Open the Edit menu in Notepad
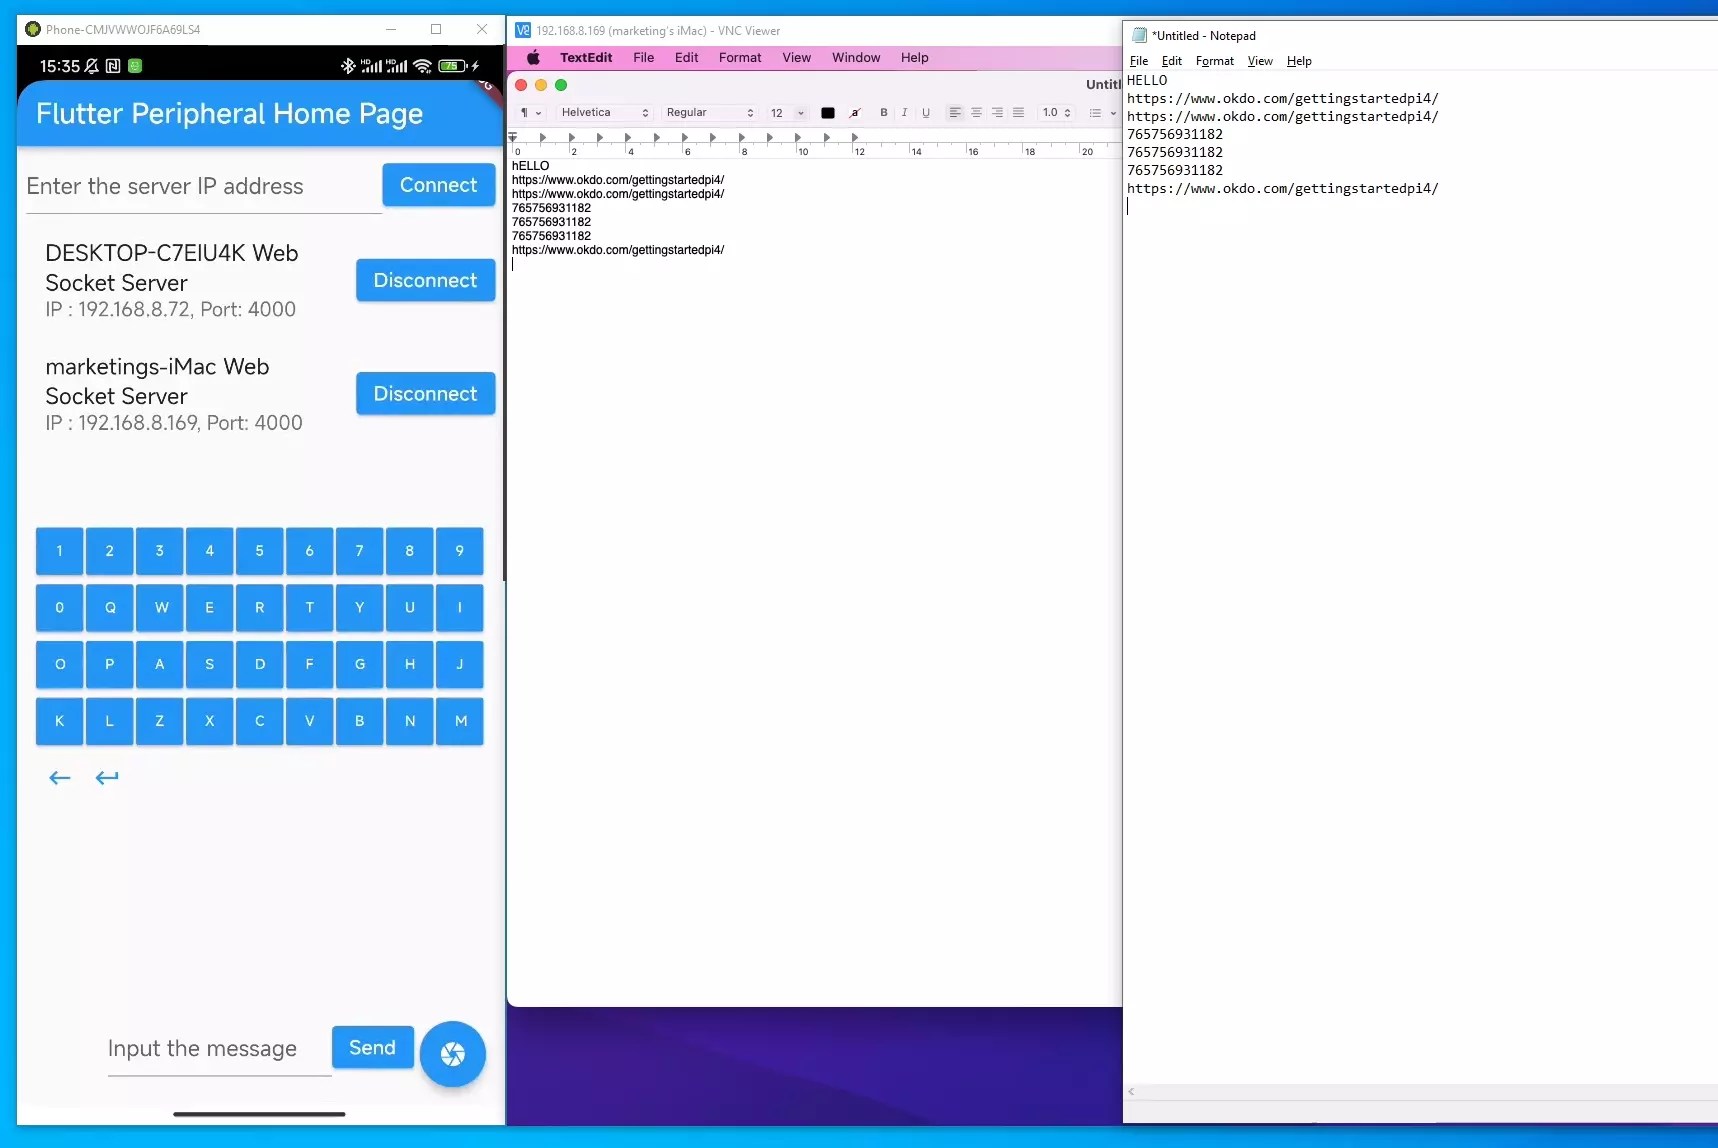Image resolution: width=1718 pixels, height=1148 pixels. point(1170,61)
